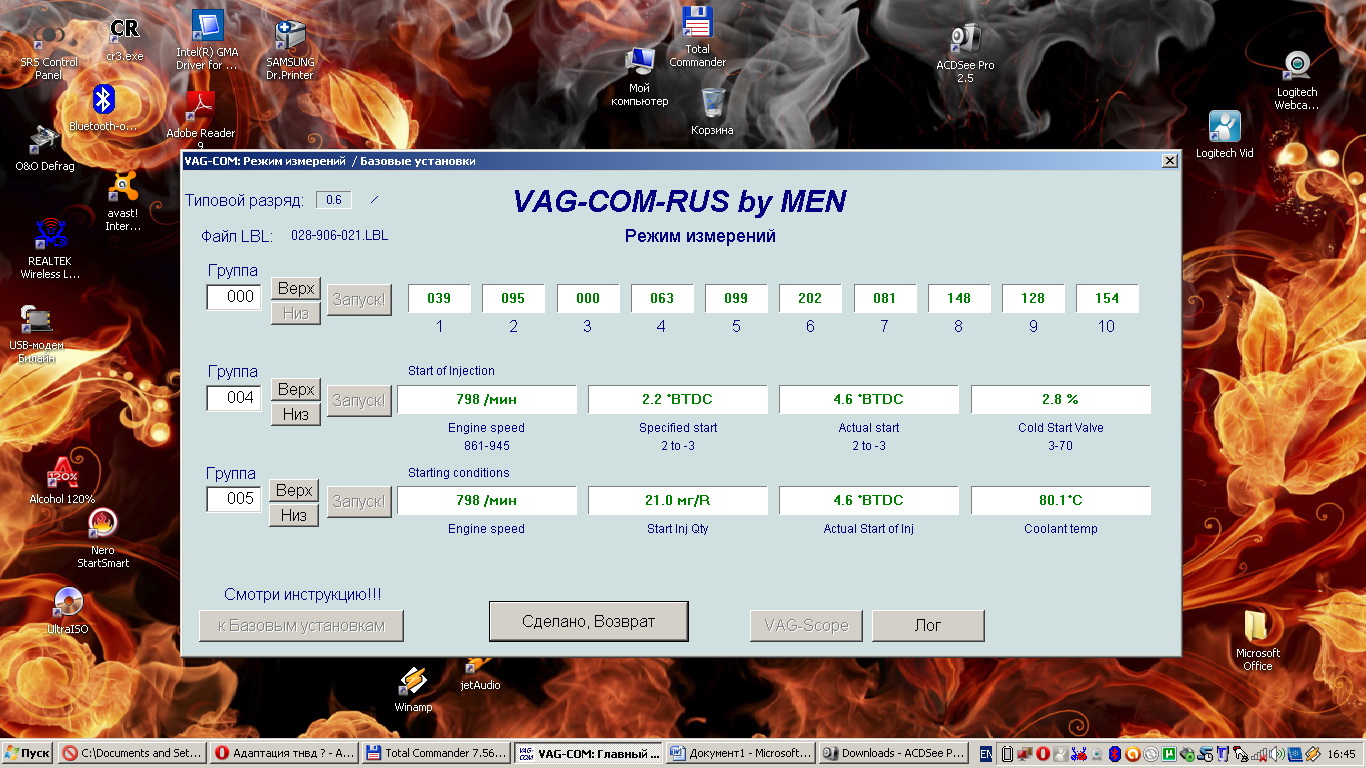Switch to C:\Documents and Settings taskbar item

[x=132, y=754]
